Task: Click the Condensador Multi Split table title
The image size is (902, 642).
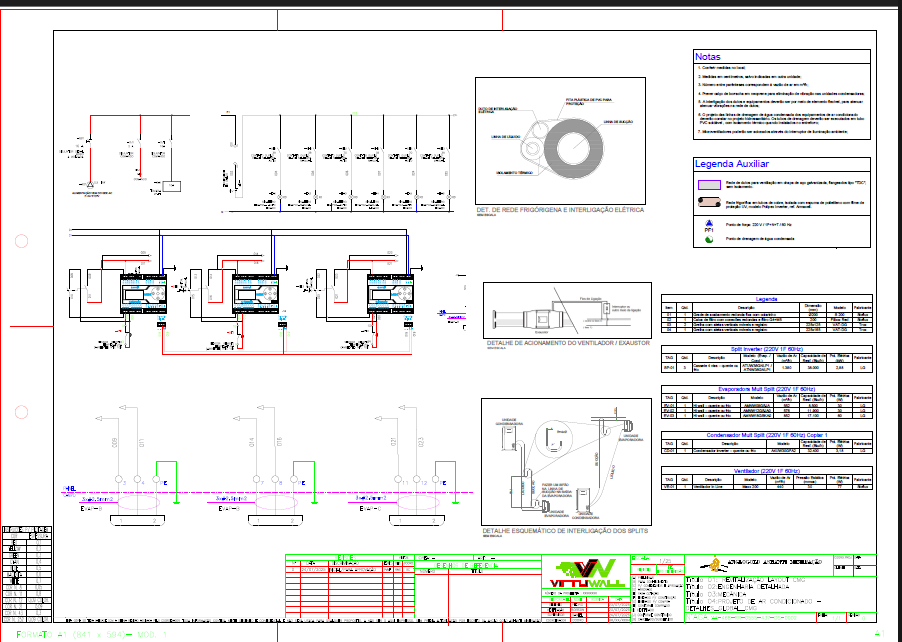Action: [x=766, y=435]
